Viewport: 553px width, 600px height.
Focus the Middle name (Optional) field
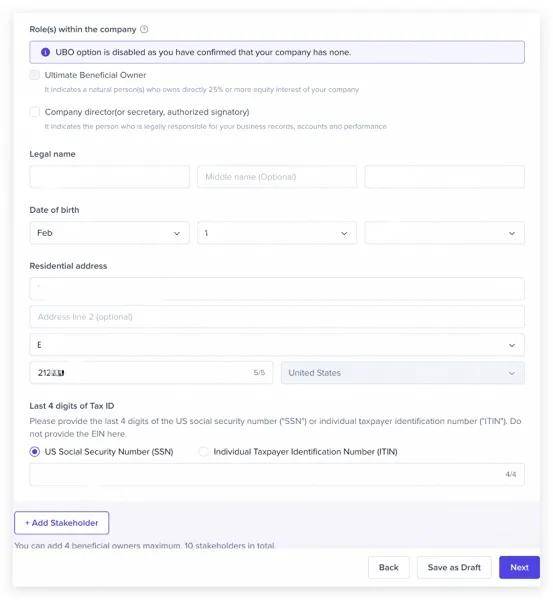(277, 177)
